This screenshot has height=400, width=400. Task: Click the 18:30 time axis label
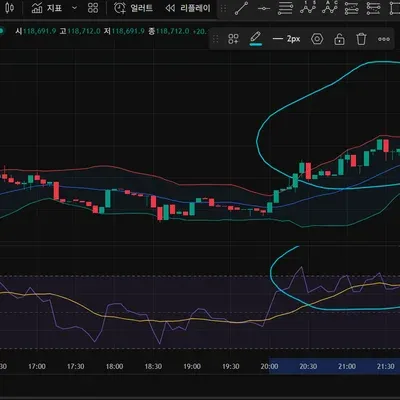coord(153,367)
